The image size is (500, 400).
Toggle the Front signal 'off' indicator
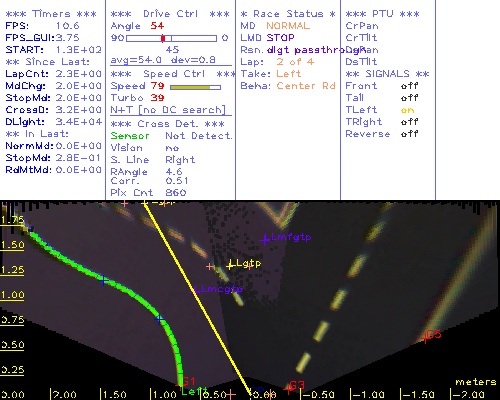pyautogui.click(x=410, y=86)
